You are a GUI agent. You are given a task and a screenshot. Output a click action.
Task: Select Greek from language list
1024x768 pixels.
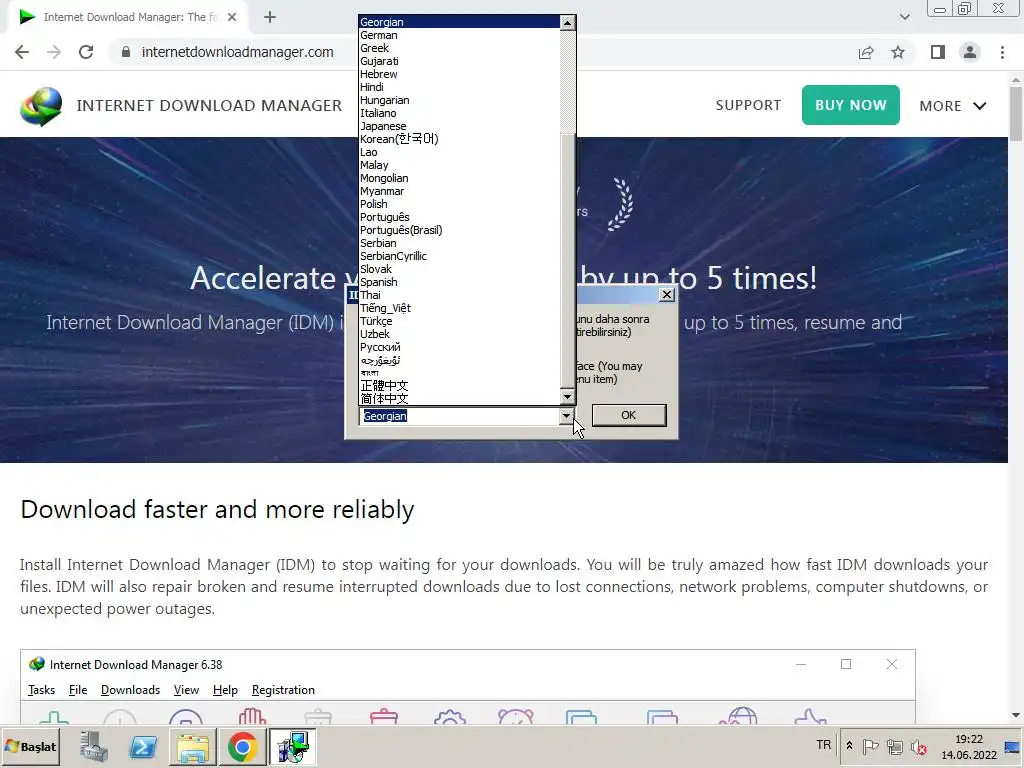tap(460, 48)
